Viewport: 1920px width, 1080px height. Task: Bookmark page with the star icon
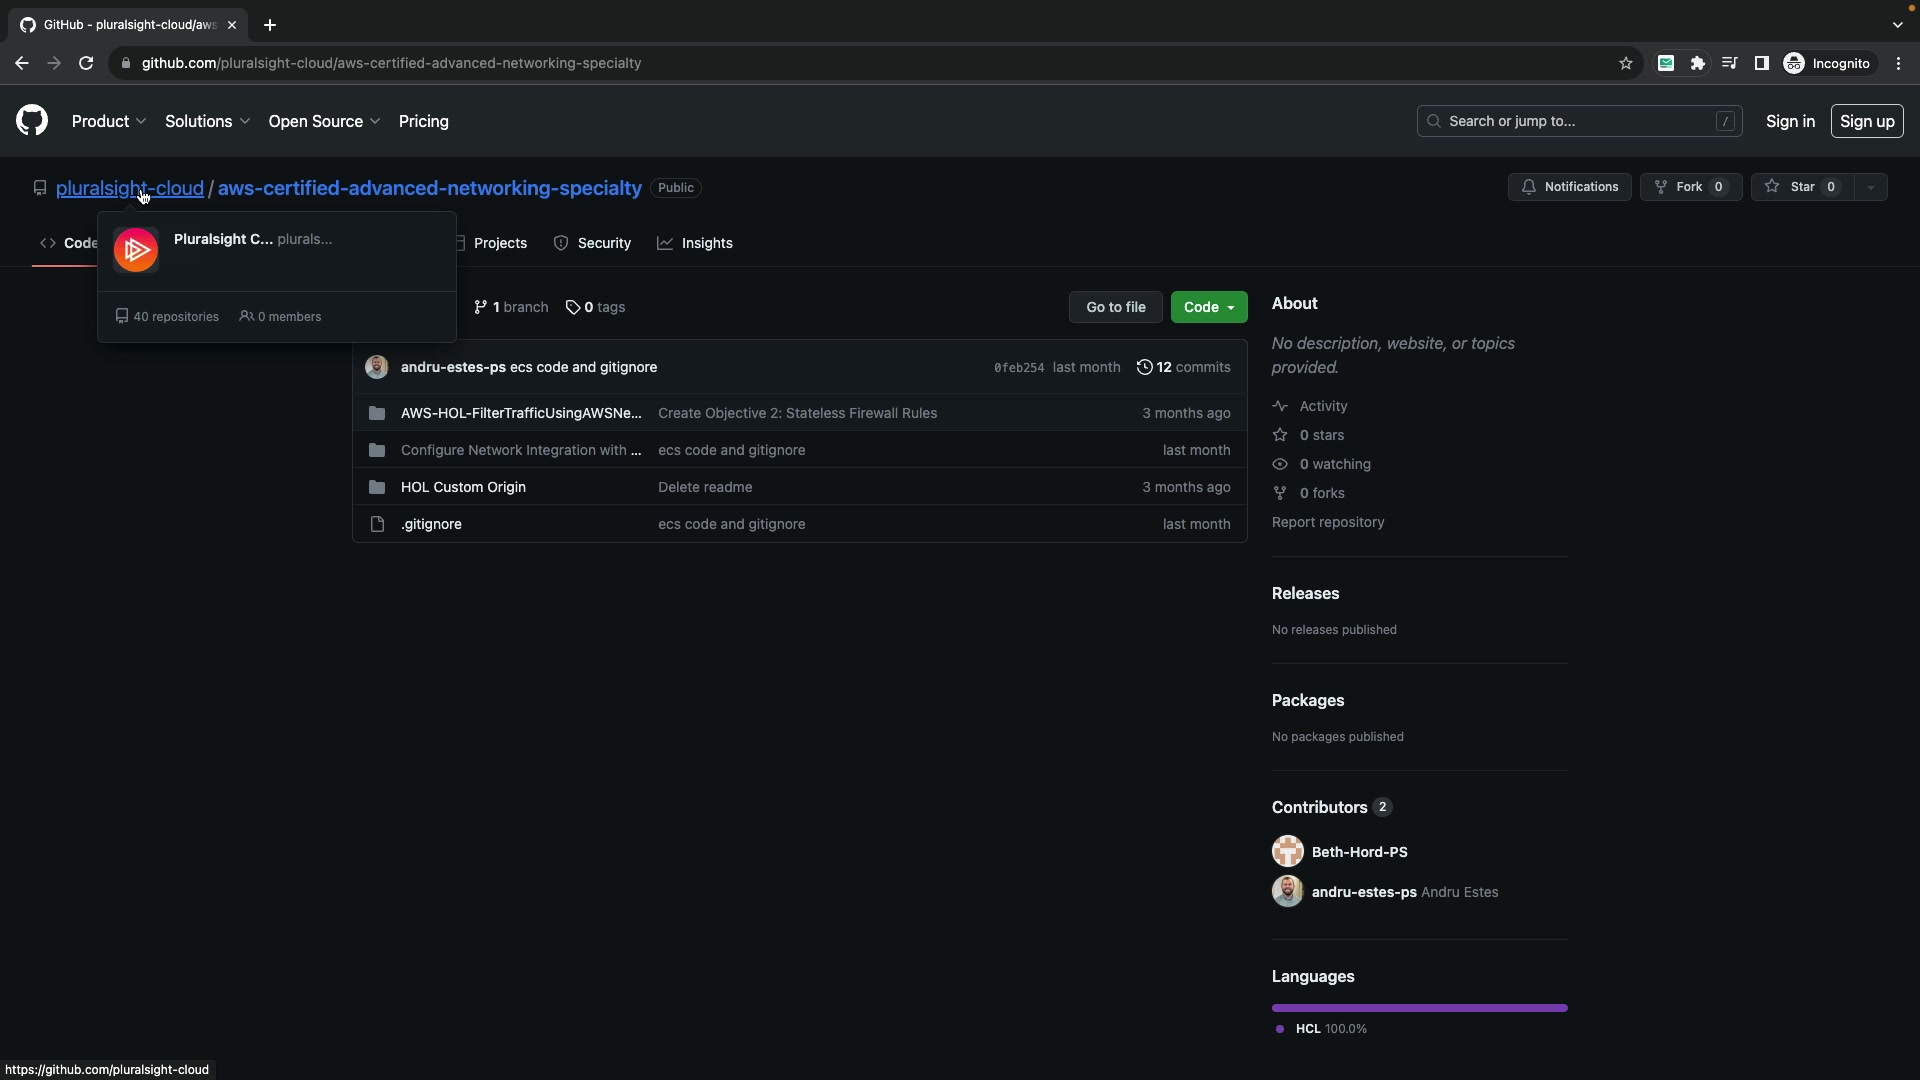pos(1626,63)
